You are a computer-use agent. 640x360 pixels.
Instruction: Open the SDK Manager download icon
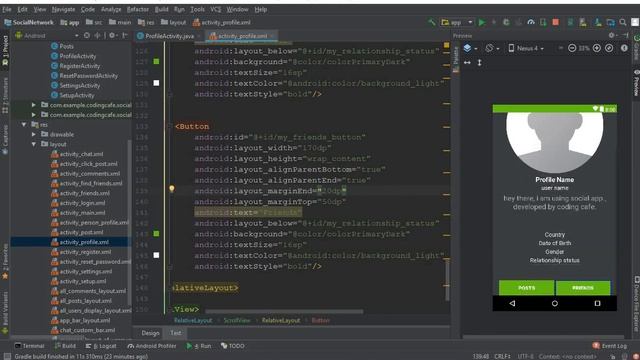click(x=598, y=22)
